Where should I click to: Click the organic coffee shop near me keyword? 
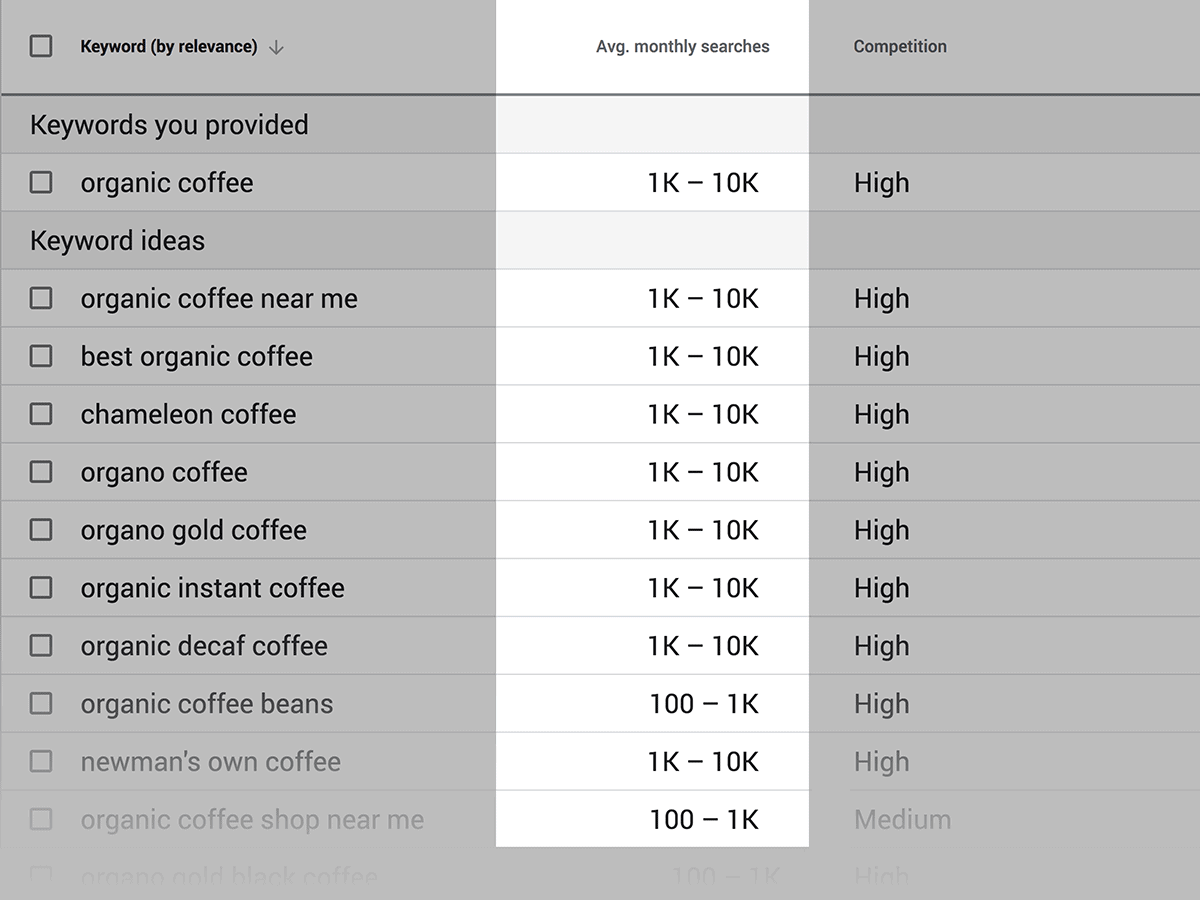click(252, 820)
